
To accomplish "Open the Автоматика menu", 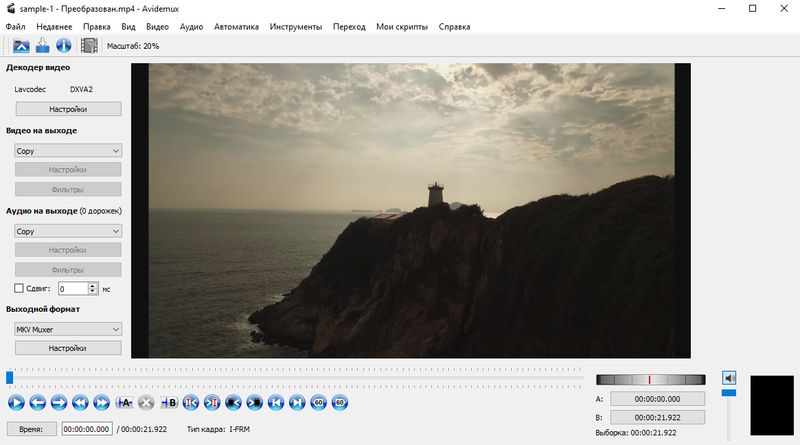I will coord(236,26).
